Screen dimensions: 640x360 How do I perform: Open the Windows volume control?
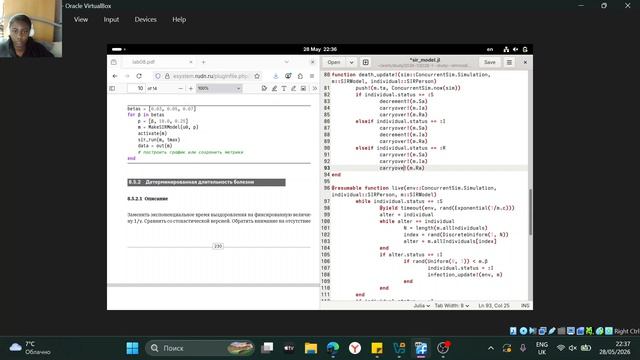pyautogui.click(x=573, y=348)
